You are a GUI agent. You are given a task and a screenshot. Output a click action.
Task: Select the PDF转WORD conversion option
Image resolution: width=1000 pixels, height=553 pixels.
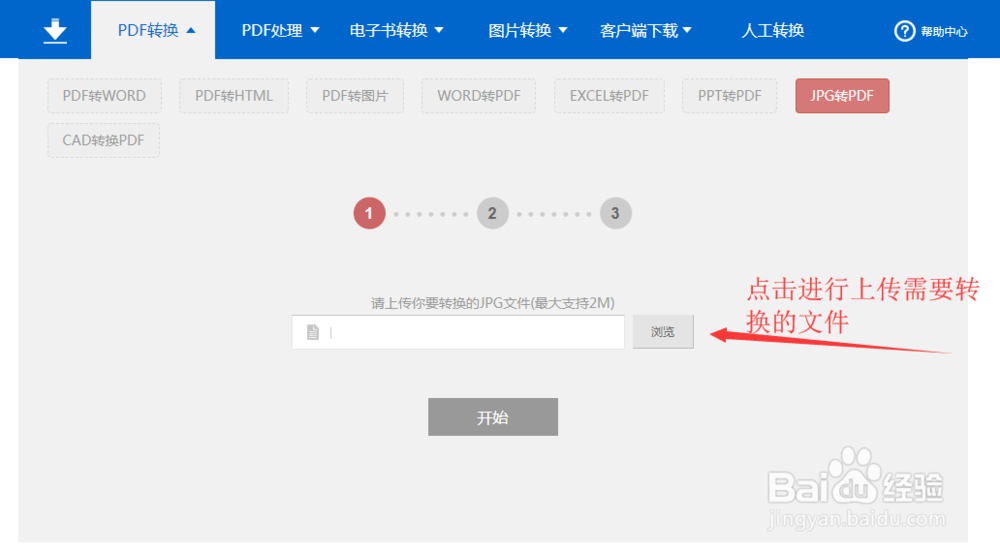tap(104, 96)
